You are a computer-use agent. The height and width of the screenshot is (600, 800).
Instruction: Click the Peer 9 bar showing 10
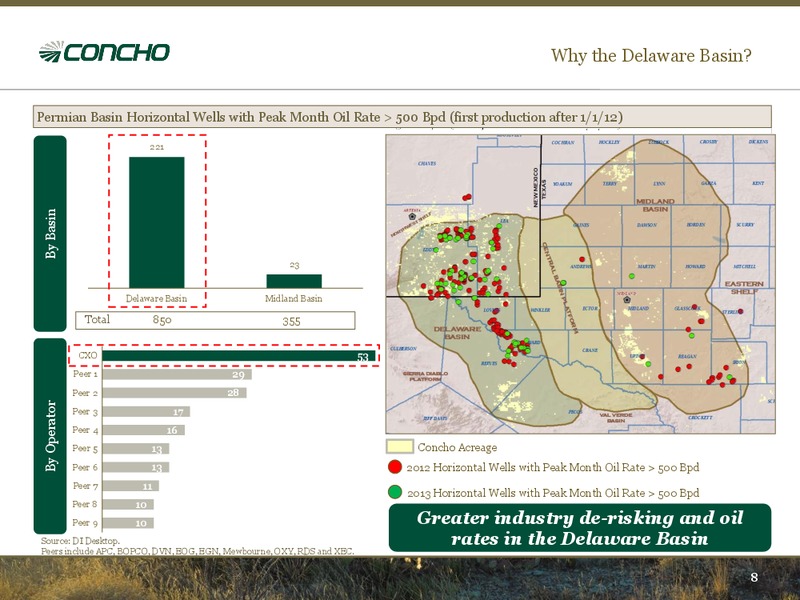tap(128, 523)
